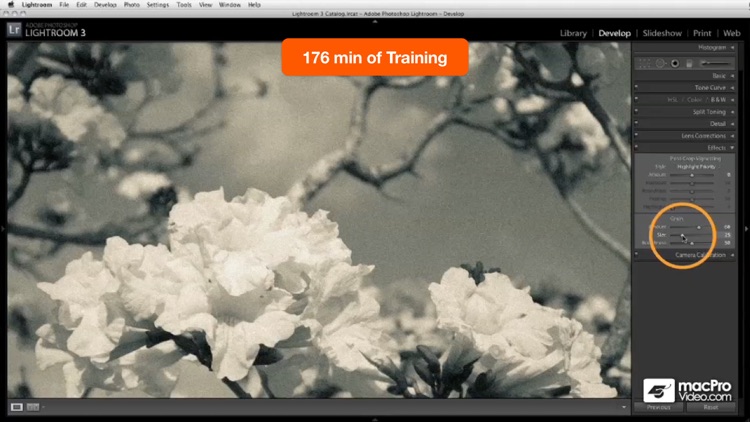750x422 pixels.
Task: Open the Edit menu
Action: (x=82, y=5)
